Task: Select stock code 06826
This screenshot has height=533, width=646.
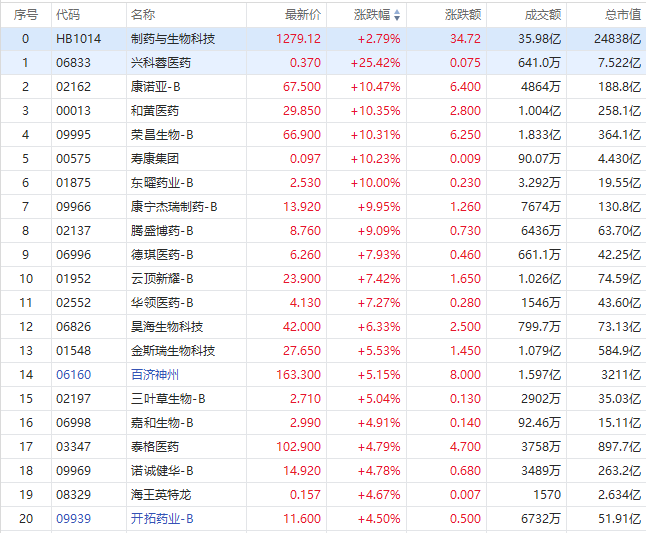Action: (x=73, y=327)
